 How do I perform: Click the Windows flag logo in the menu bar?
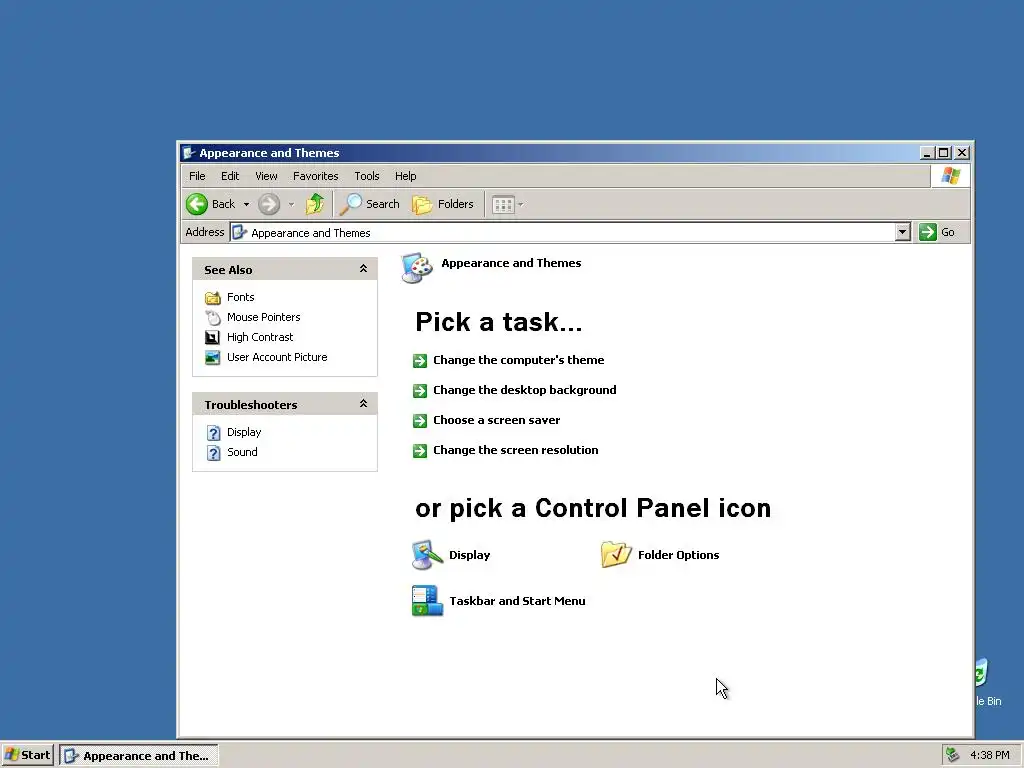pyautogui.click(x=951, y=176)
